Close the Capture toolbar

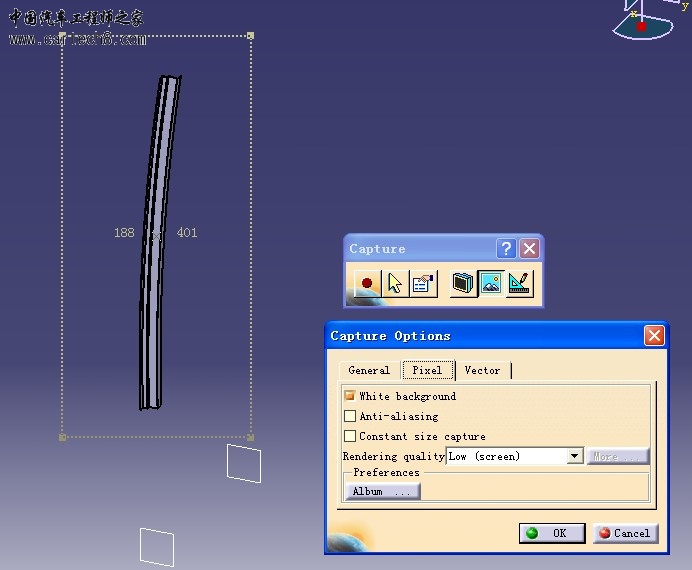[x=529, y=249]
